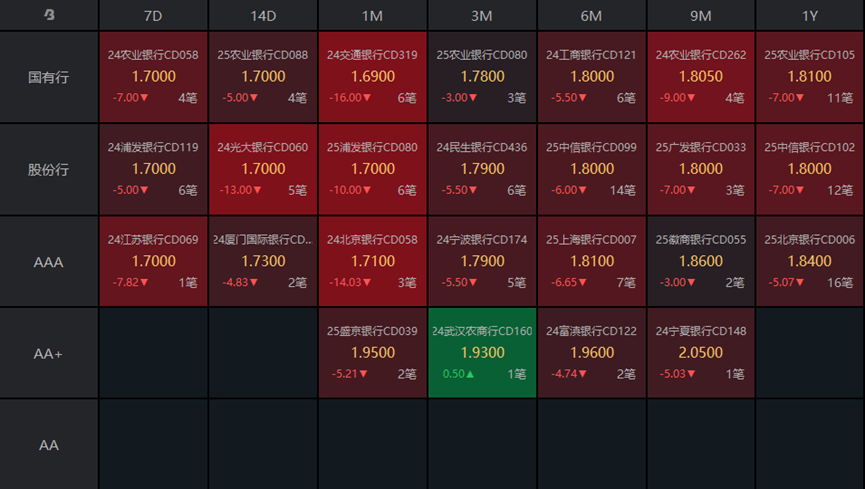The width and height of the screenshot is (865, 489).
Task: Click the 2.0500 yield value
Action: tap(701, 353)
